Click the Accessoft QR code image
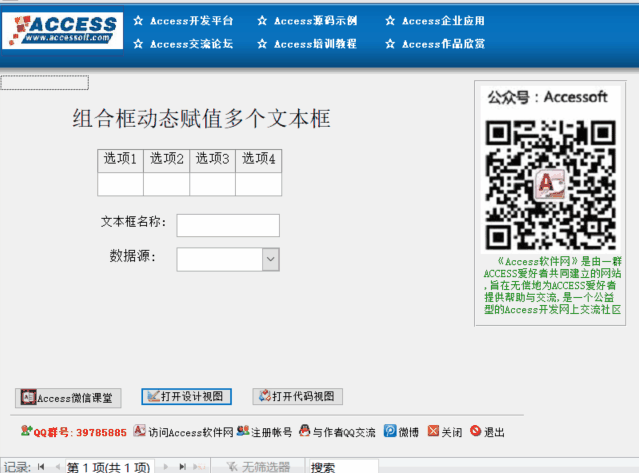 (551, 185)
